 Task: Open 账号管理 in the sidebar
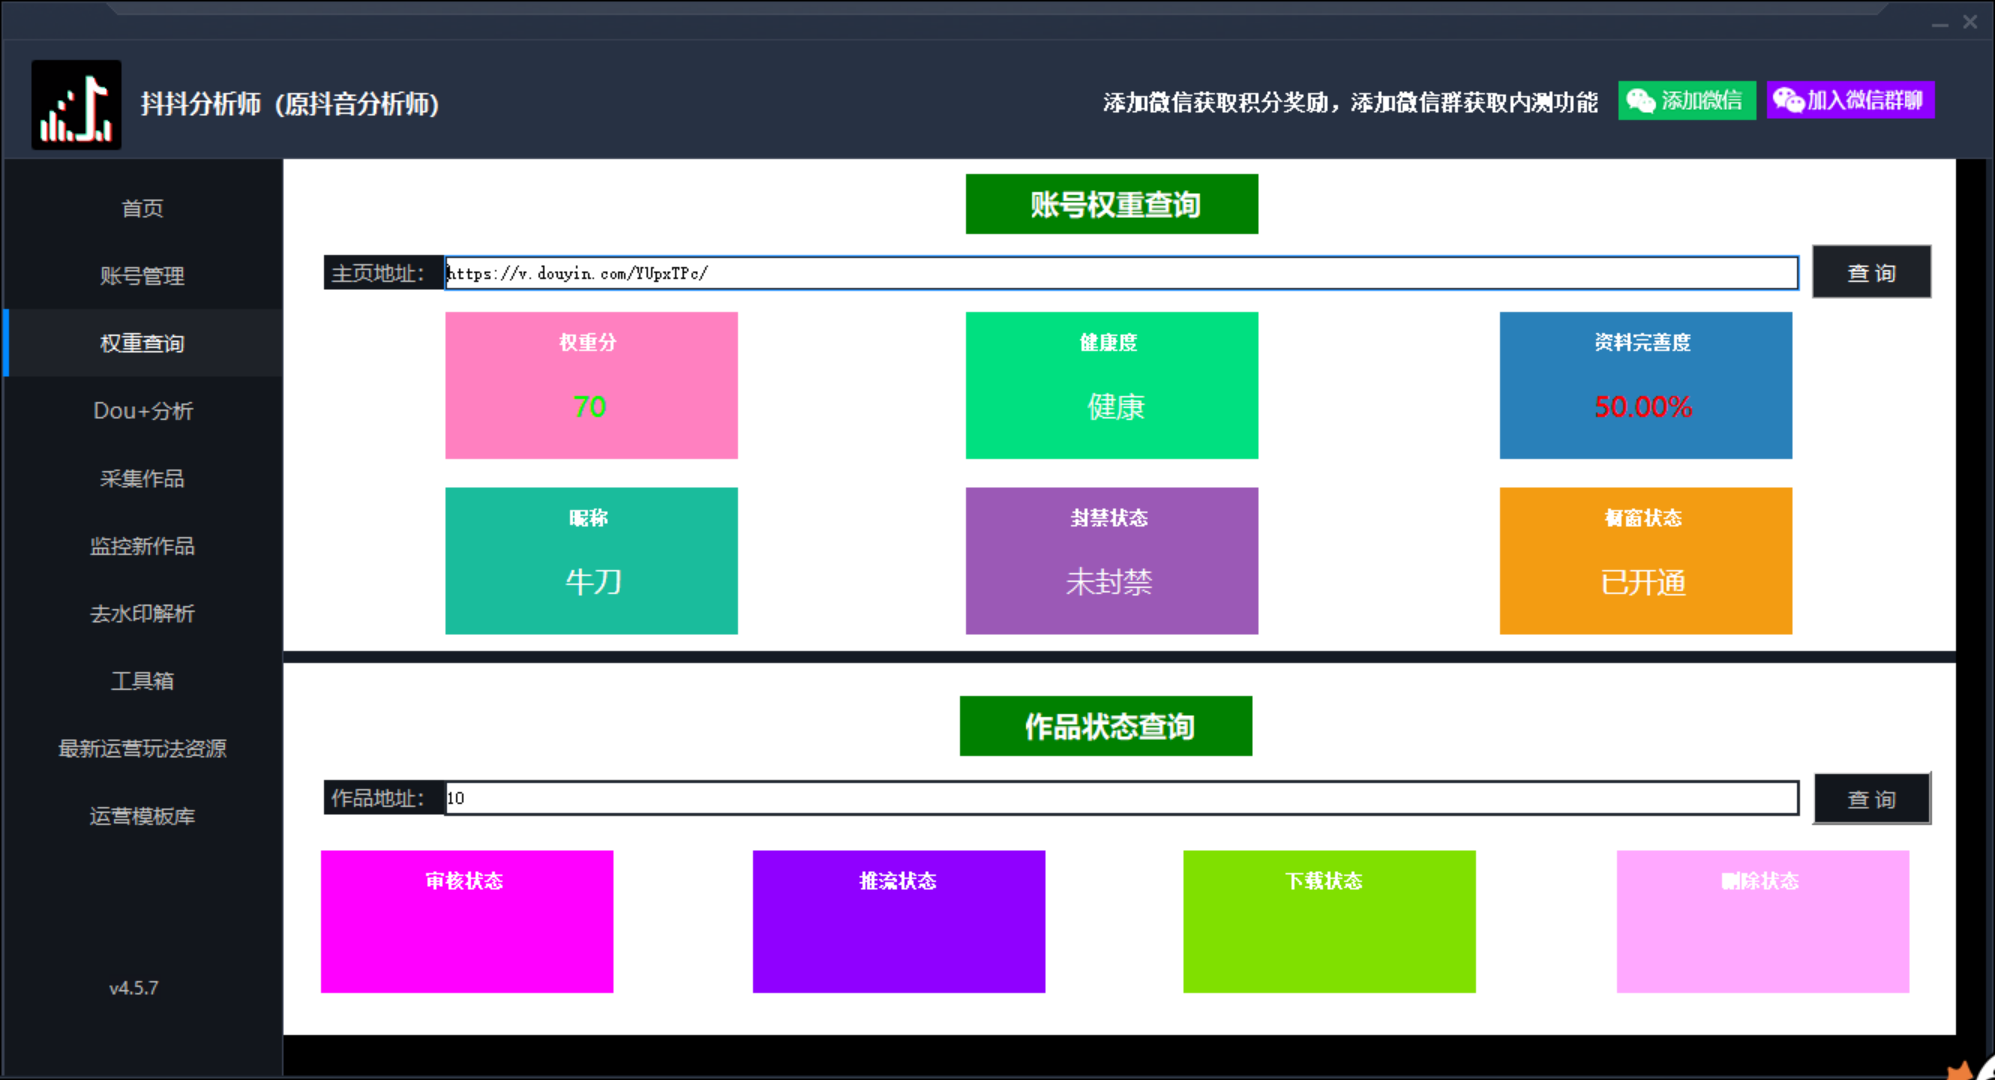coord(143,275)
